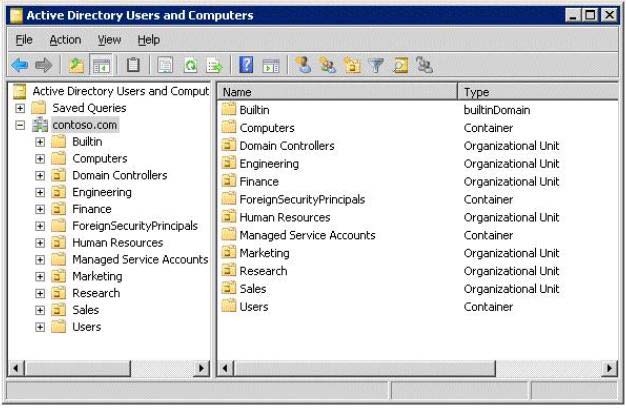Toggle Show/Hide Action Pane toolbar icon
This screenshot has width=626, height=408.
pyautogui.click(x=271, y=65)
